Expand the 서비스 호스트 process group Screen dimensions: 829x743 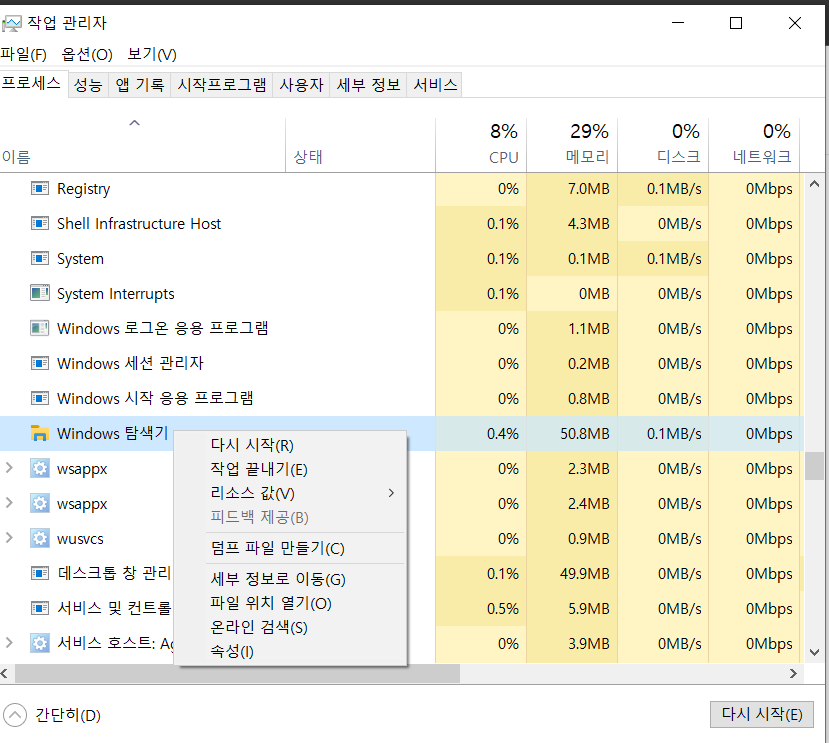point(9,643)
